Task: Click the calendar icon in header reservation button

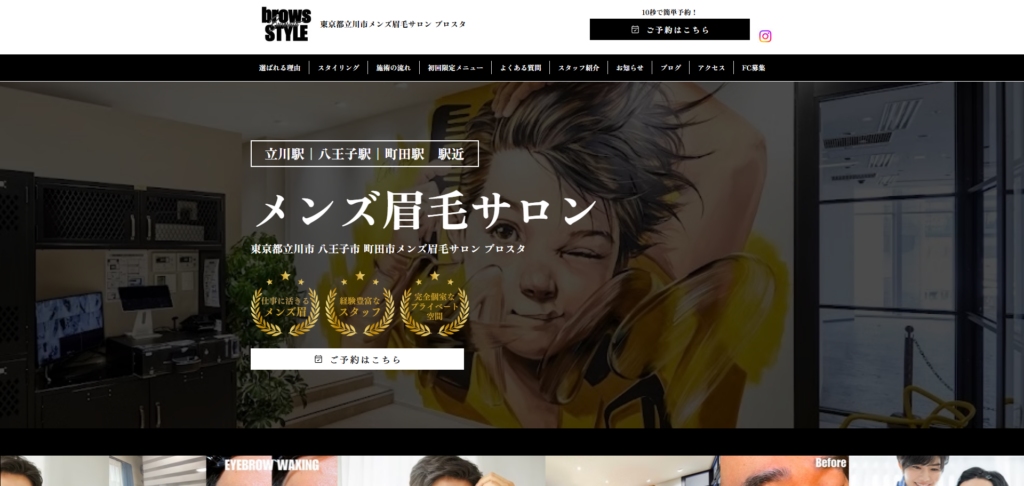Action: [x=635, y=30]
